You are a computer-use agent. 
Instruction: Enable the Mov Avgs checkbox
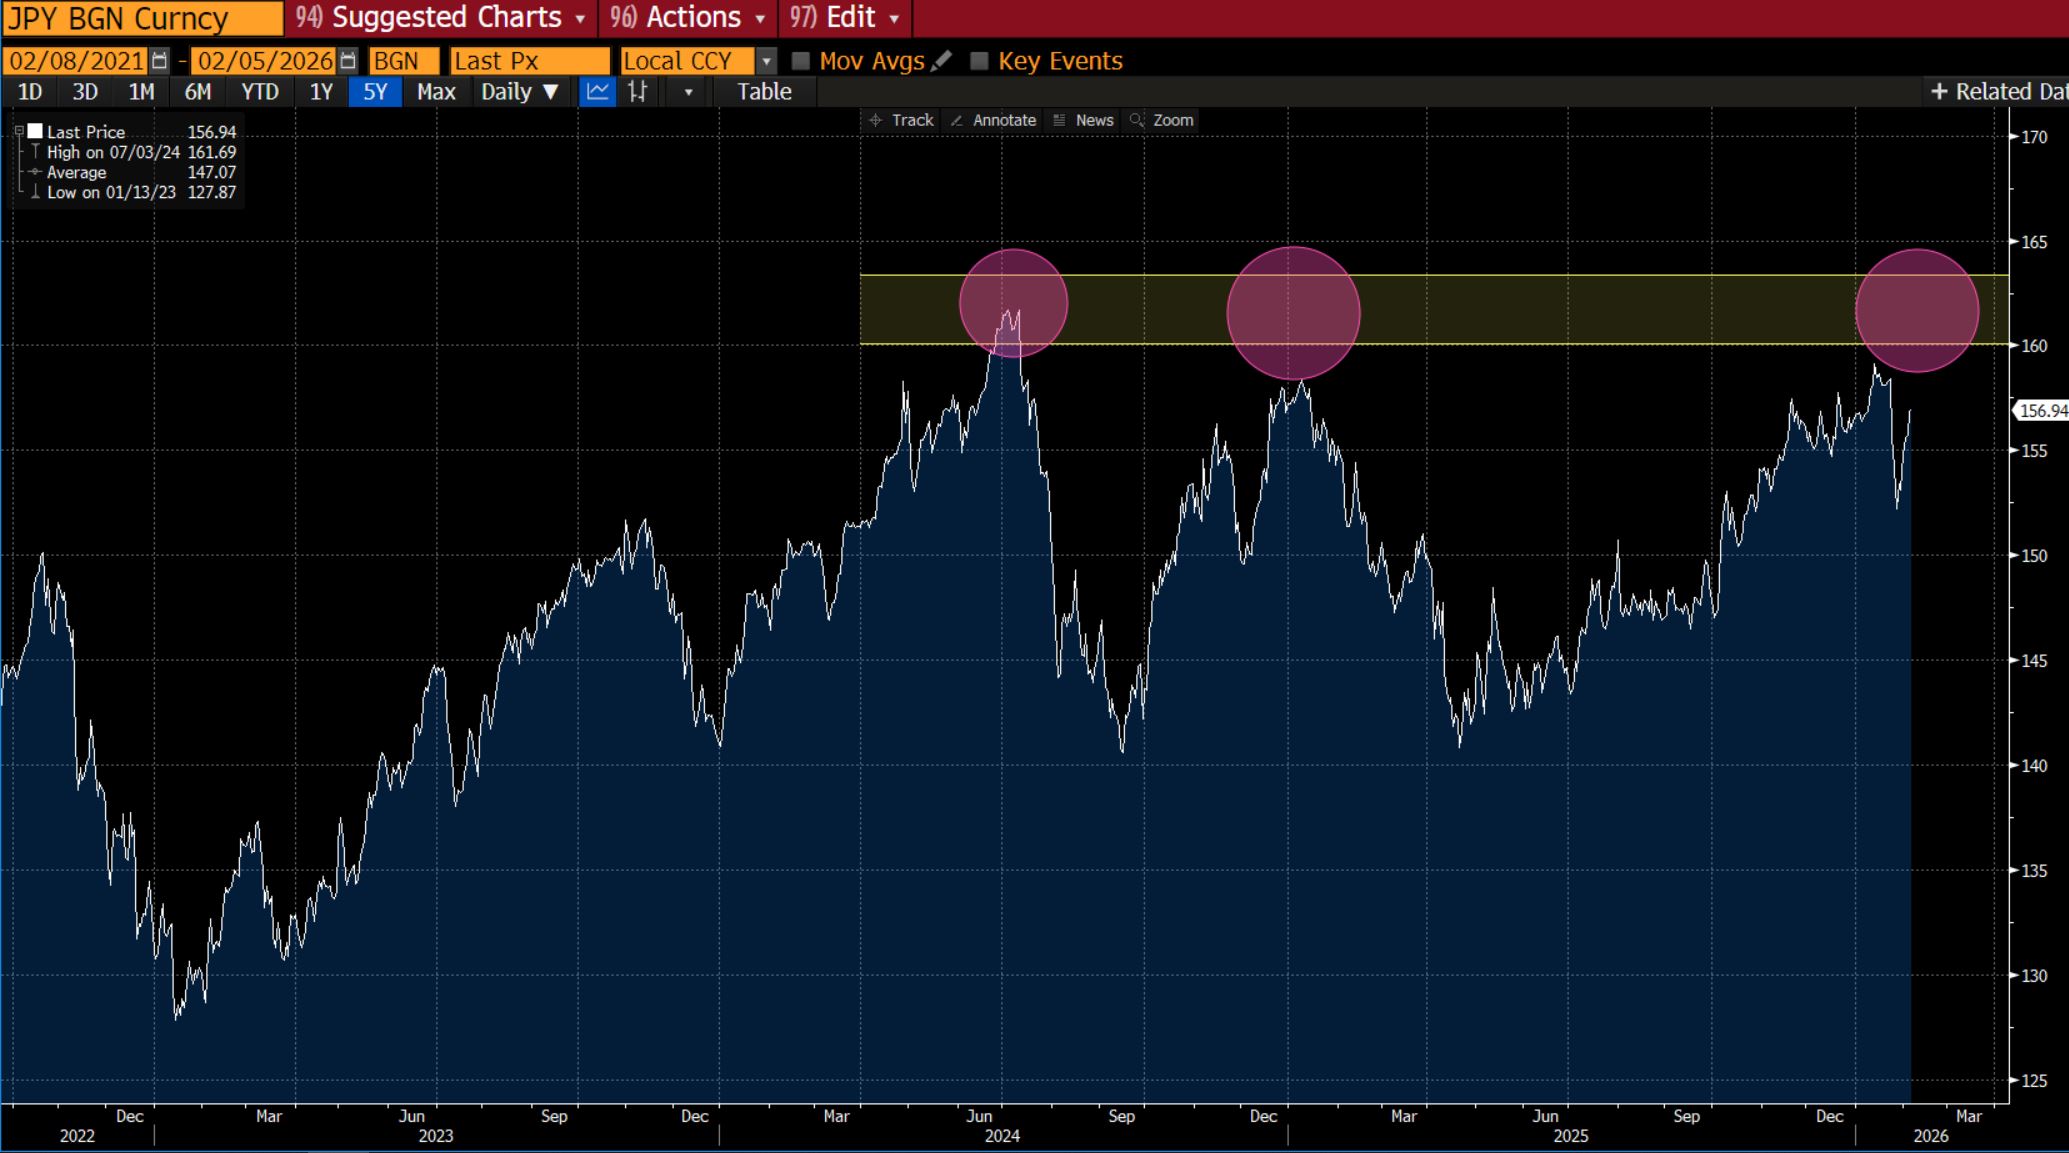800,61
